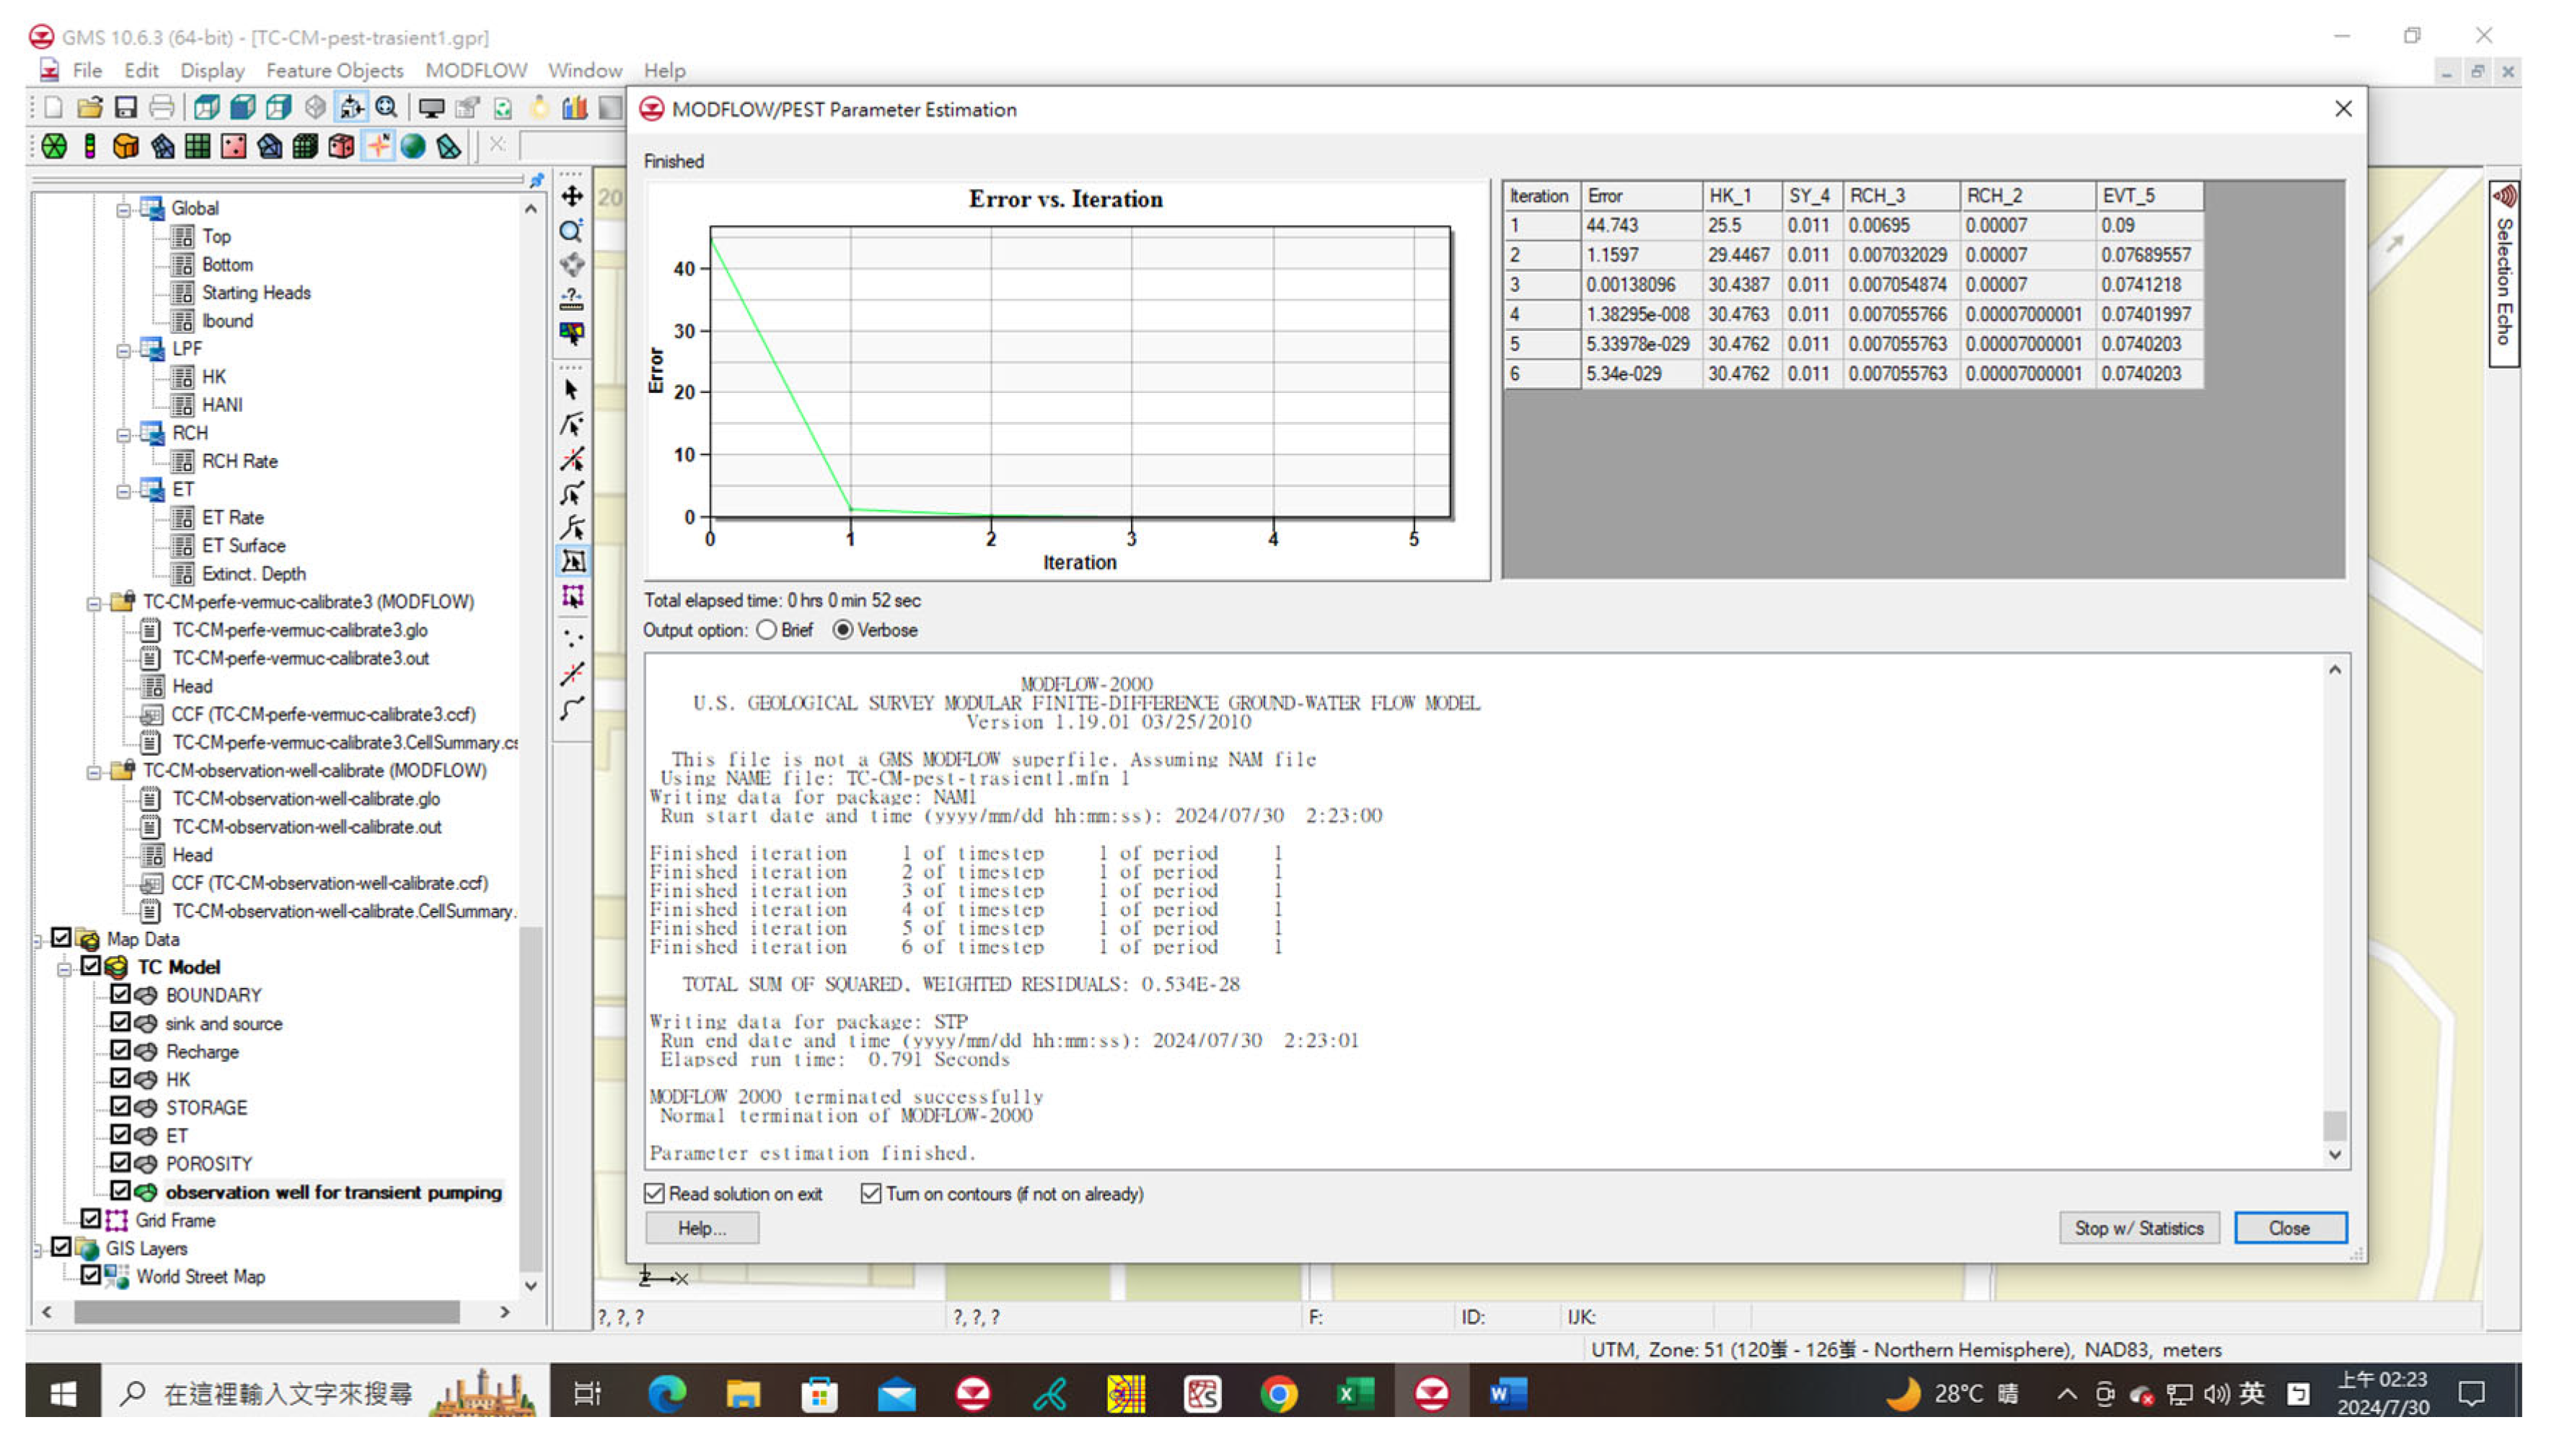
Task: Uncheck Read solution on exit
Action: 655,1194
